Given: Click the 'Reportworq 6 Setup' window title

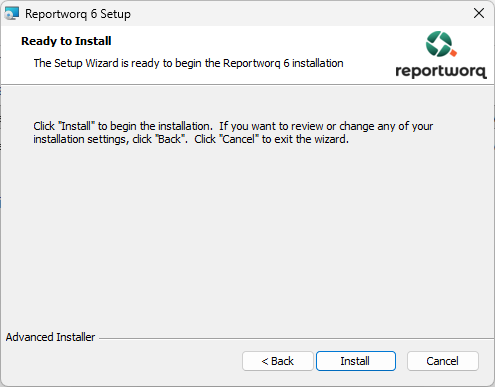Looking at the screenshot, I should [x=78, y=14].
